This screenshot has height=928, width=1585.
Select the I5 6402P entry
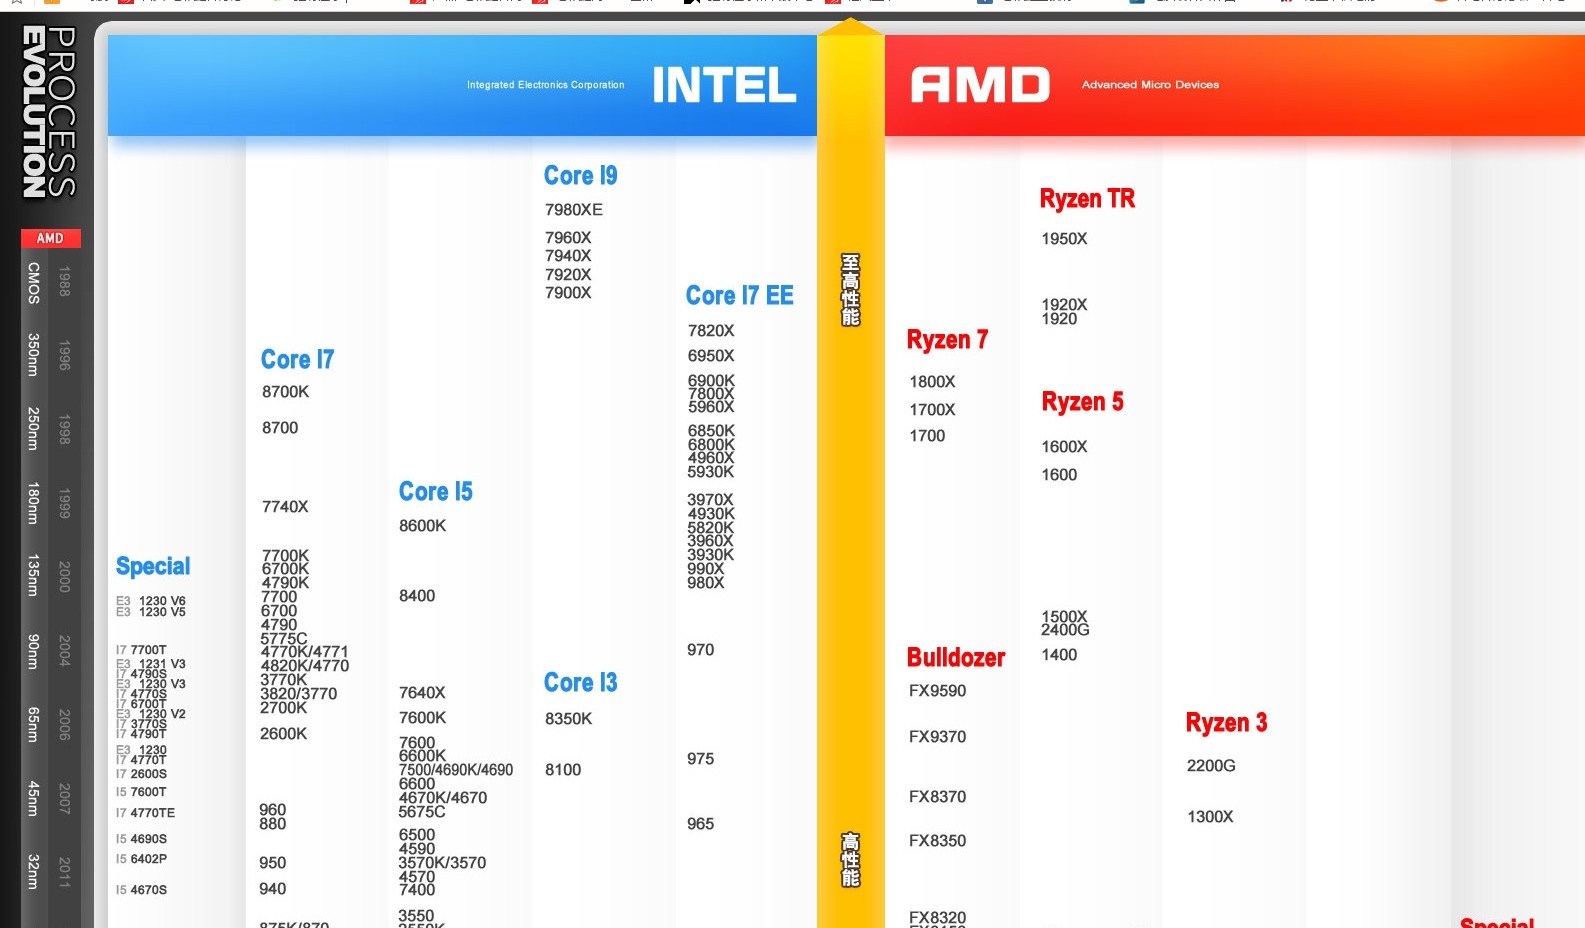[x=141, y=859]
